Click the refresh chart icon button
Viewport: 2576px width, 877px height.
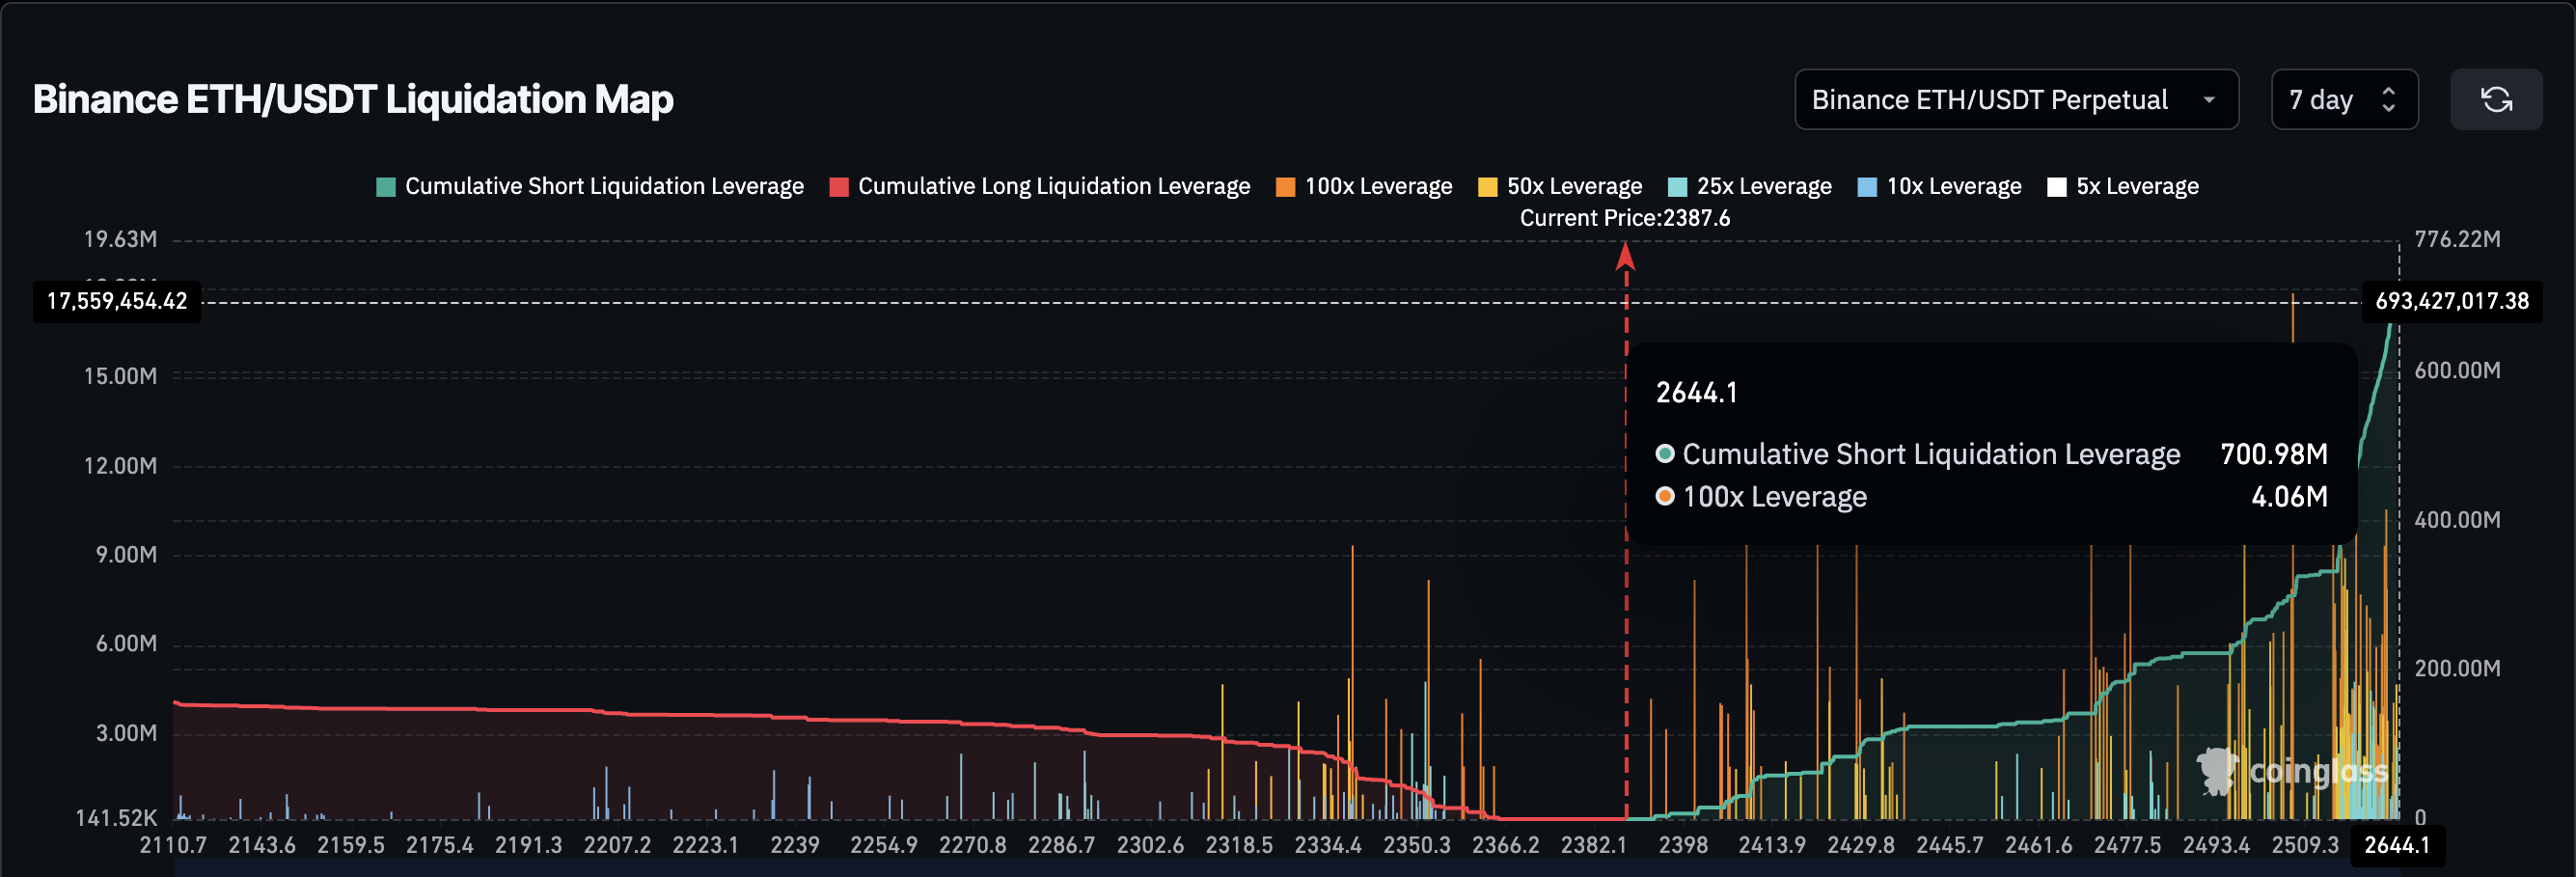click(2495, 100)
